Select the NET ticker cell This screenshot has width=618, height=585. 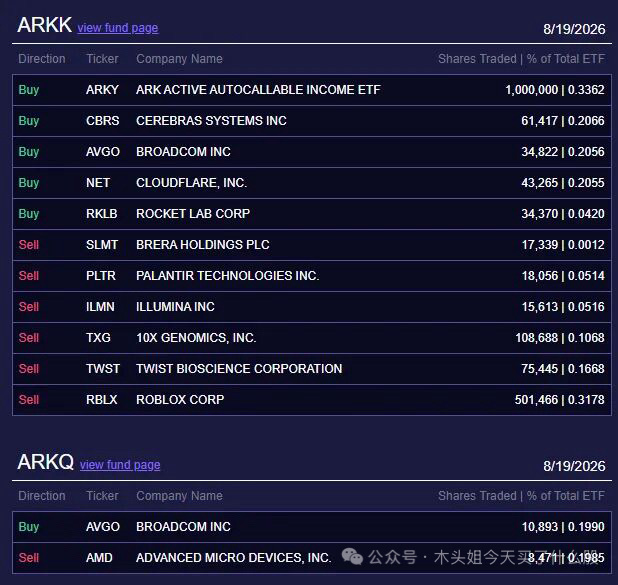98,183
